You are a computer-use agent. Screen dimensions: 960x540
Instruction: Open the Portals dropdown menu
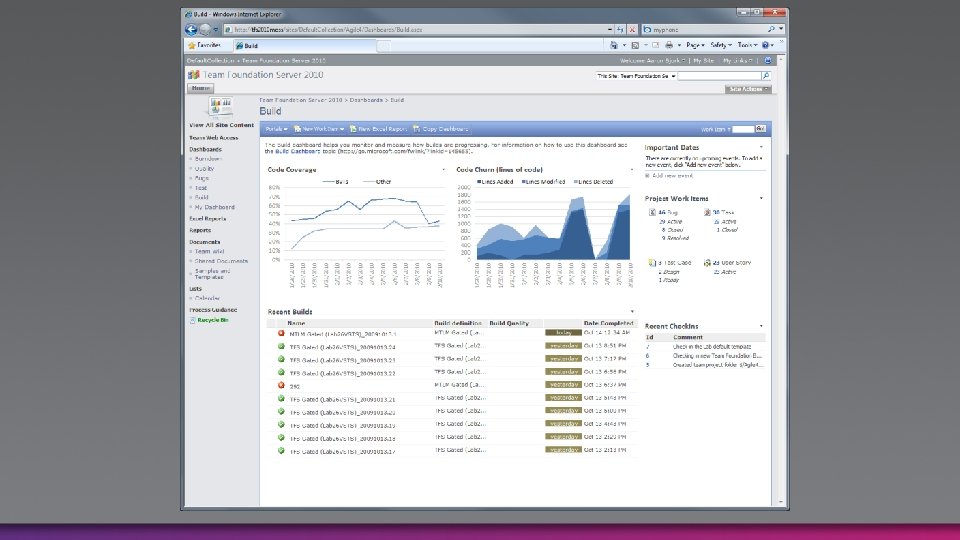(276, 129)
